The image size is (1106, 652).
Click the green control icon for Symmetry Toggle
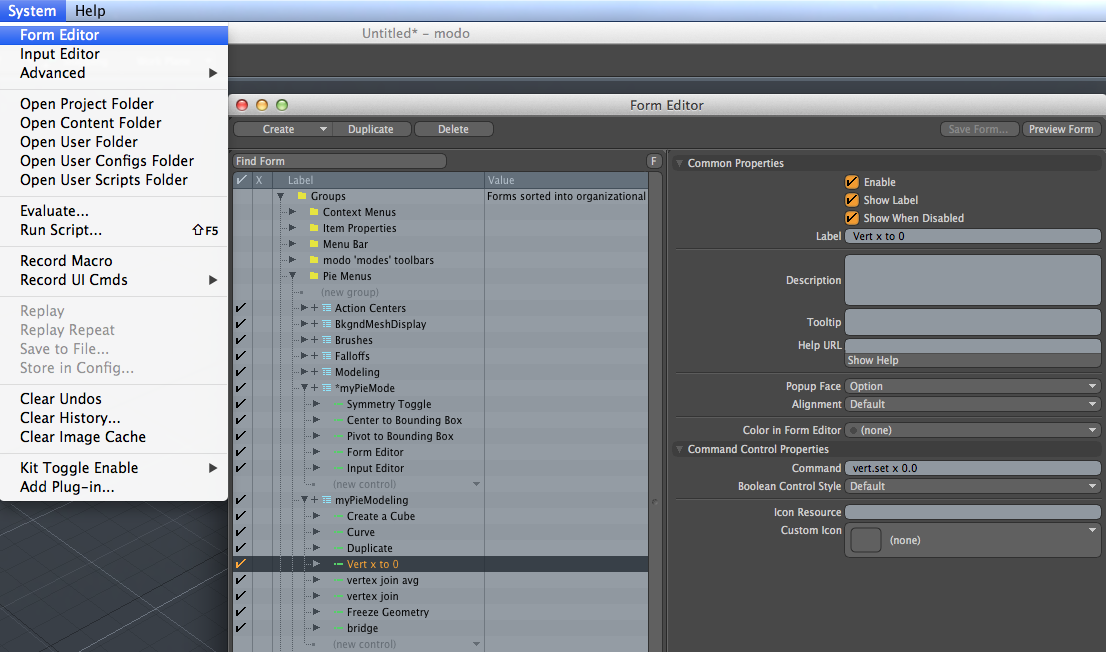pyautogui.click(x=339, y=404)
